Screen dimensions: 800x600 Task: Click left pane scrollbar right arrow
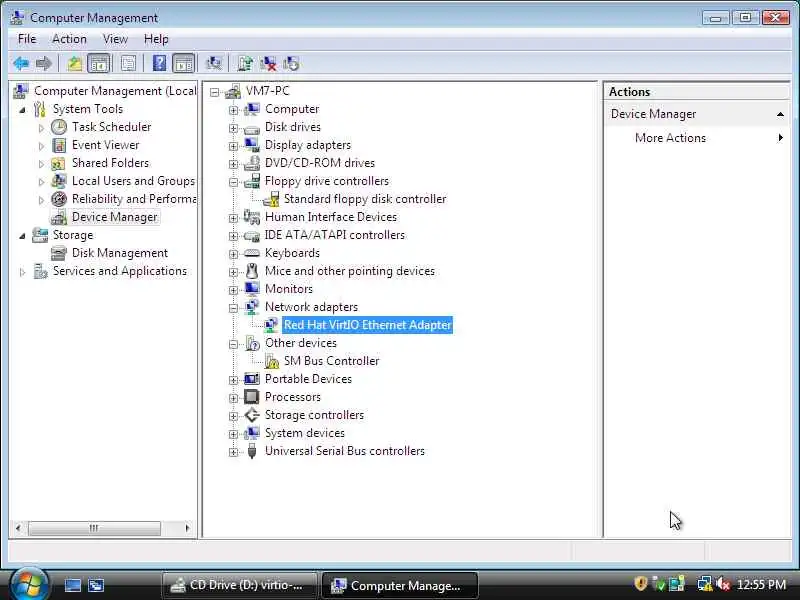point(187,528)
